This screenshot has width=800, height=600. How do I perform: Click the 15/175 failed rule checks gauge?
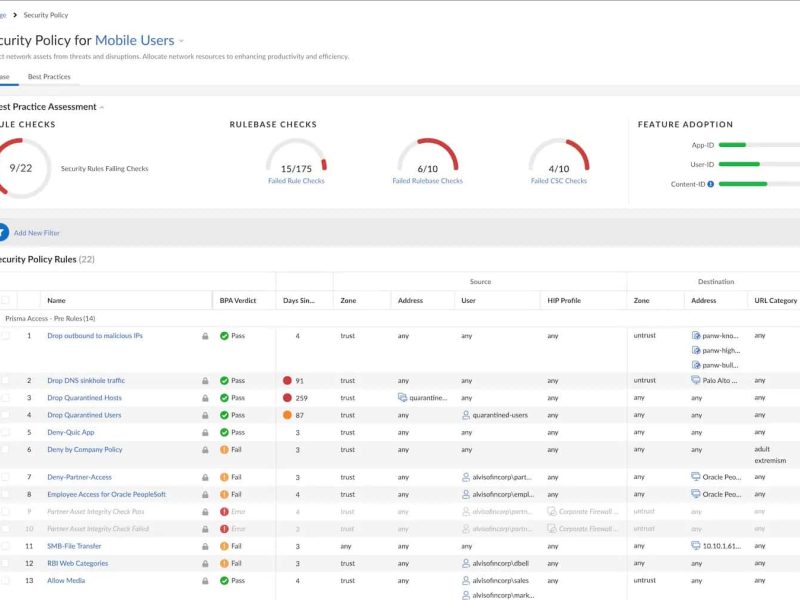296,156
